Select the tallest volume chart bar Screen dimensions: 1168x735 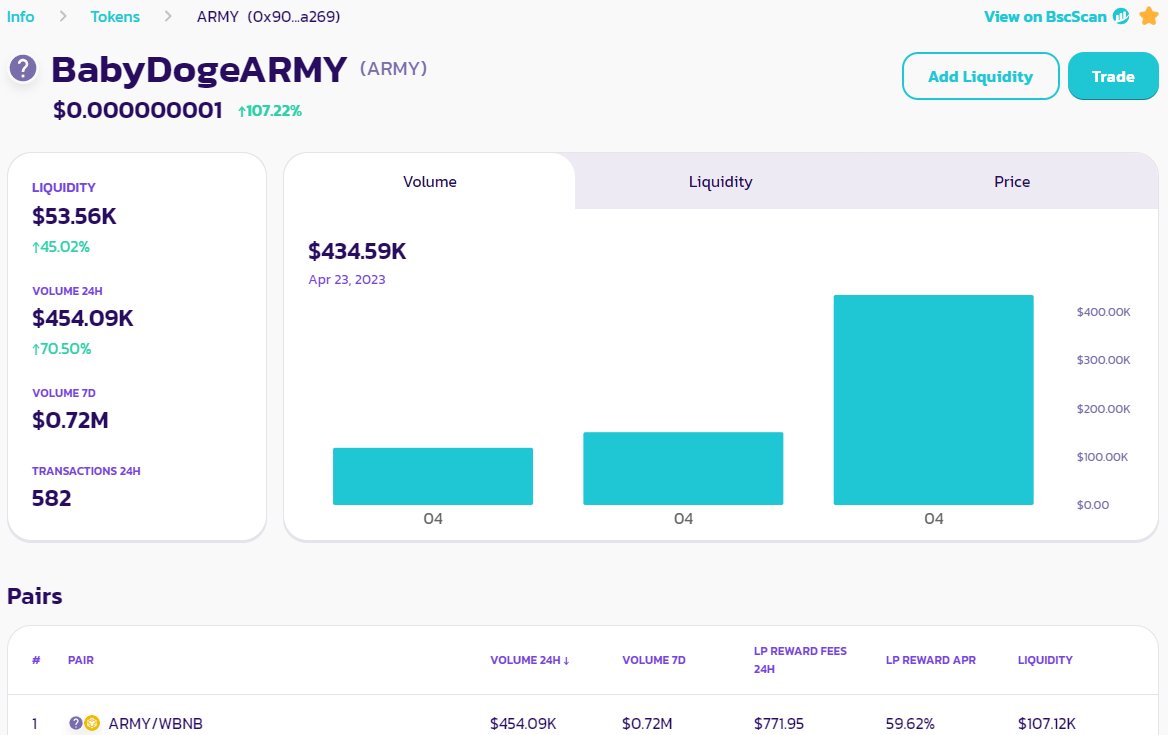pyautogui.click(x=933, y=400)
